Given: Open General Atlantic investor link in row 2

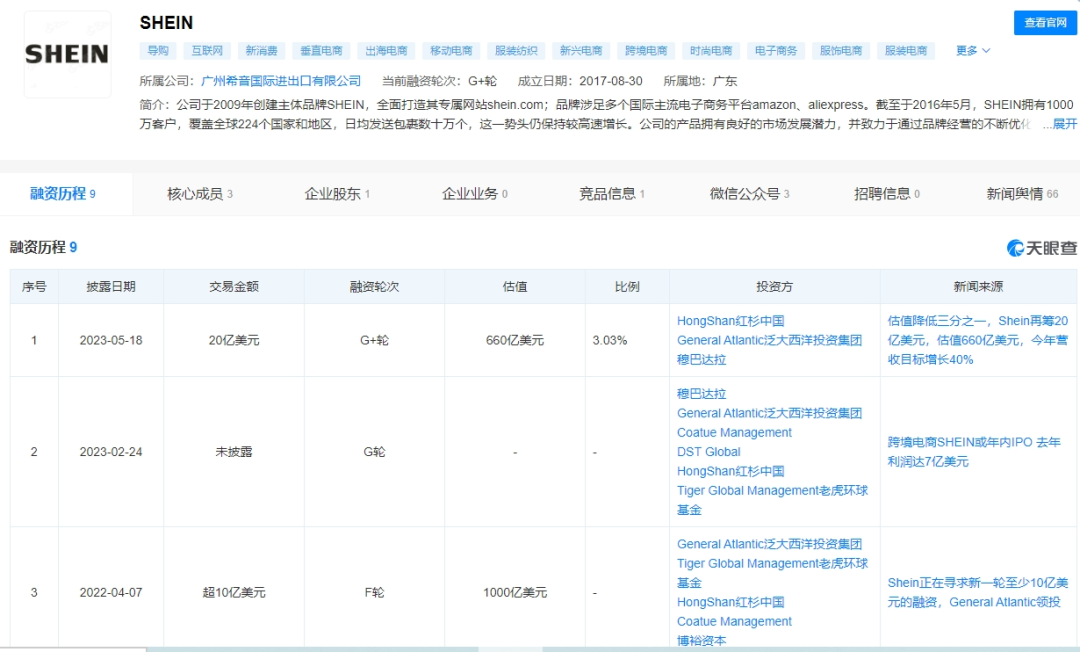Looking at the screenshot, I should point(769,413).
